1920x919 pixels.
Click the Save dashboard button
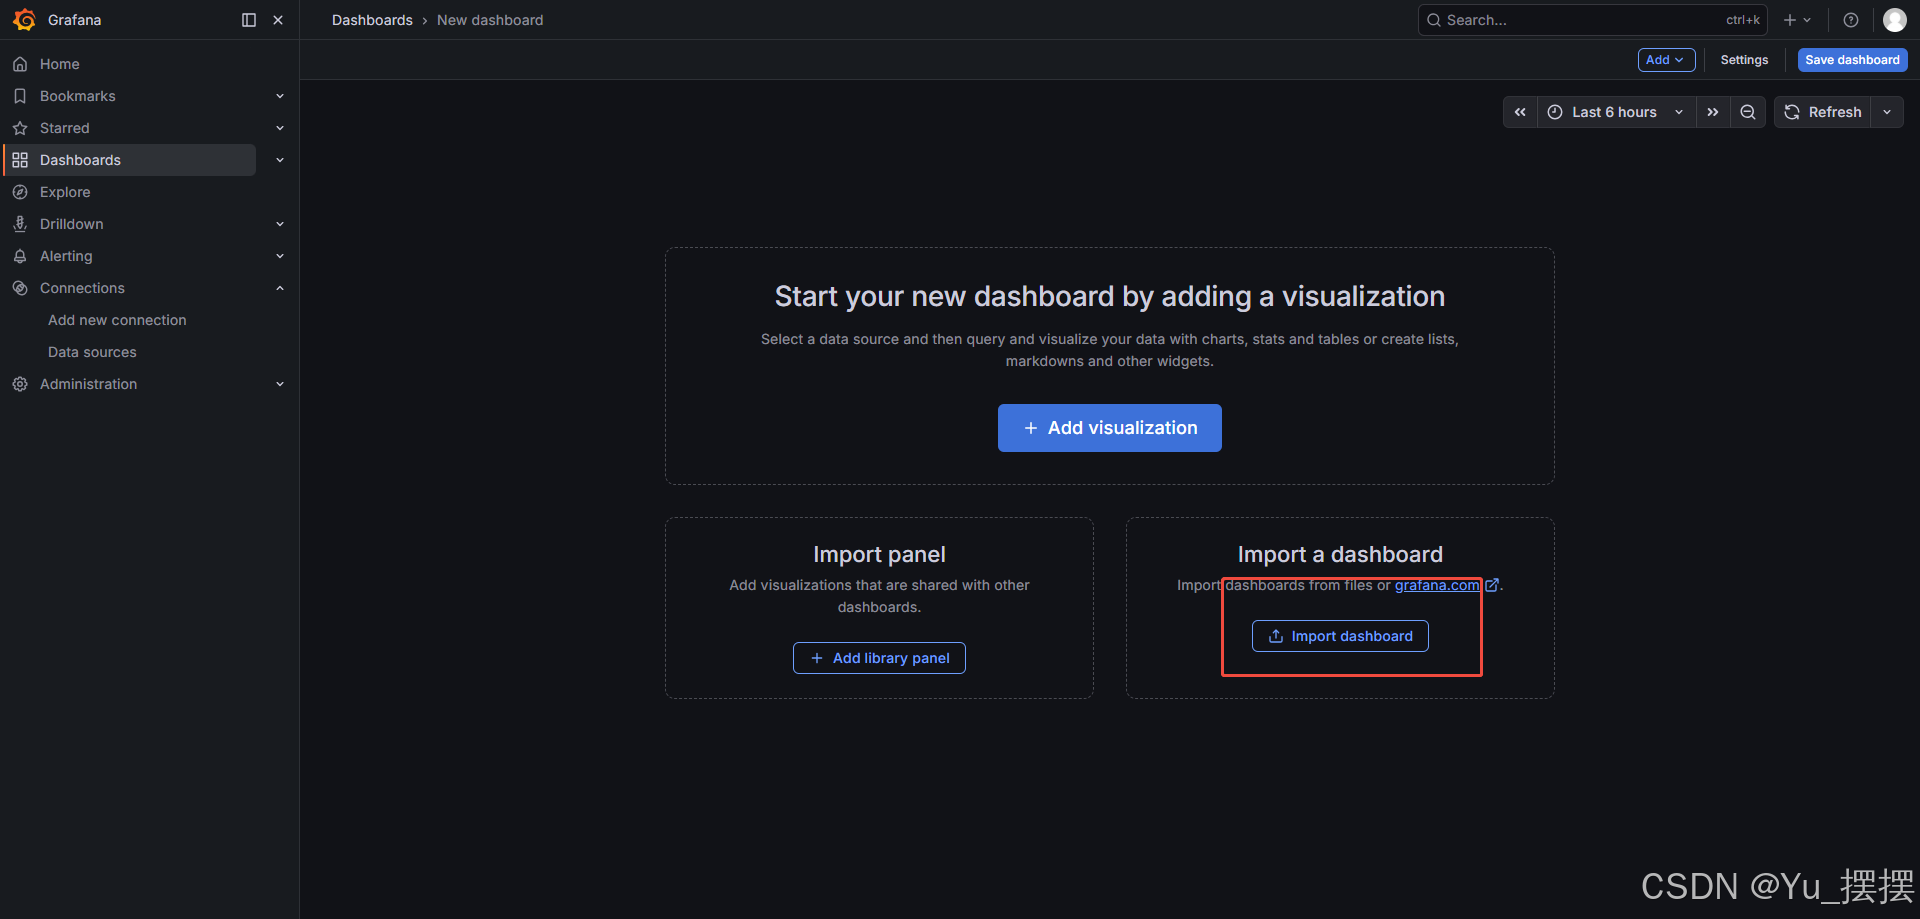pos(1852,60)
